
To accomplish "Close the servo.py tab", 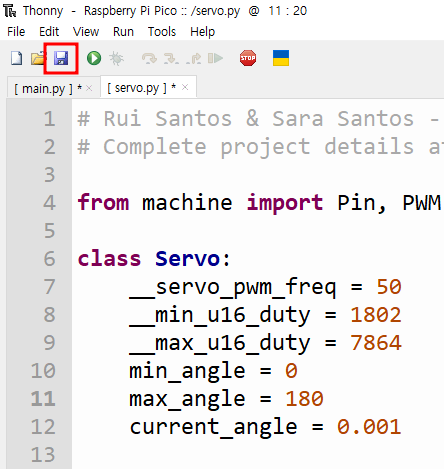I will pos(185,87).
